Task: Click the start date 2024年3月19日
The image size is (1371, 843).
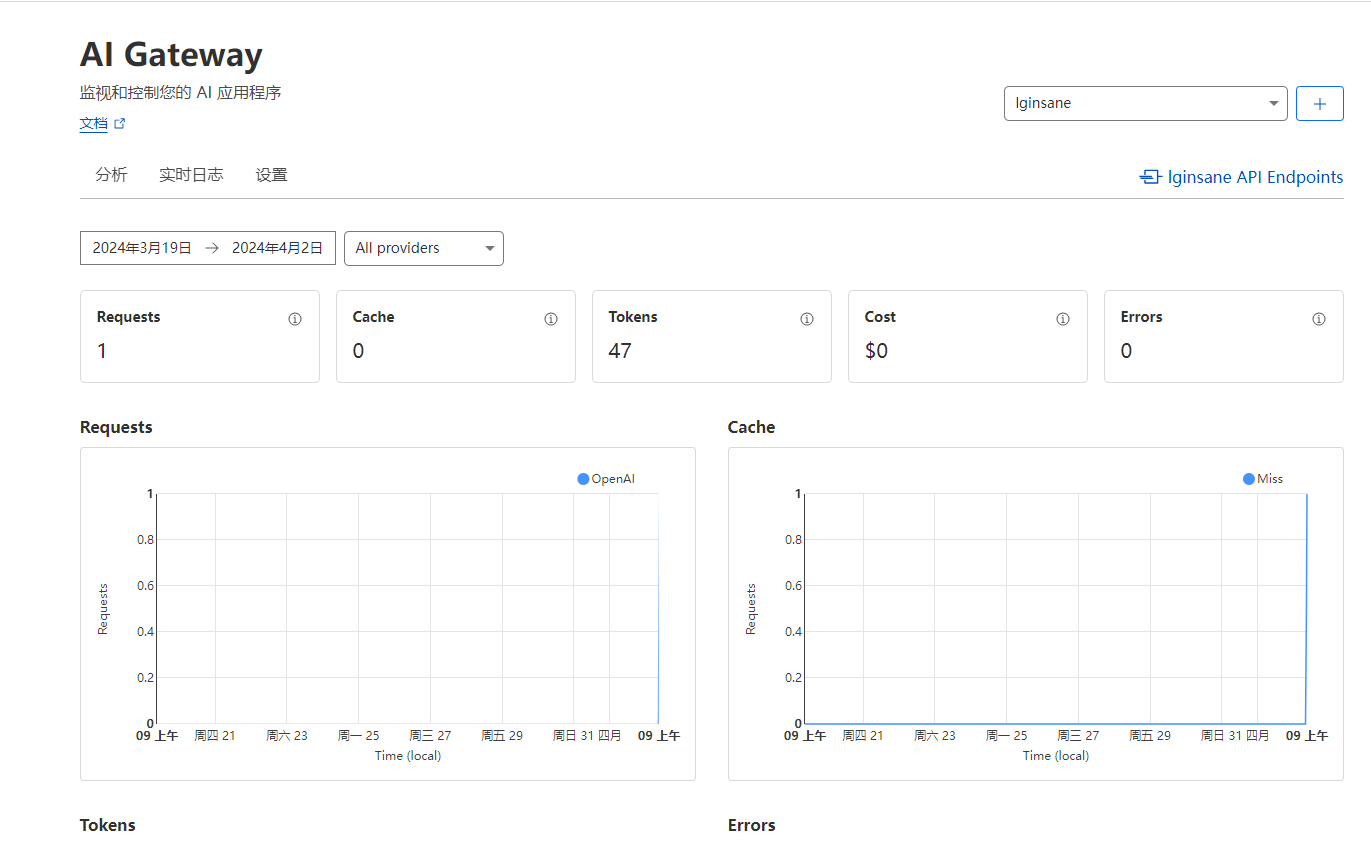Action: click(142, 248)
